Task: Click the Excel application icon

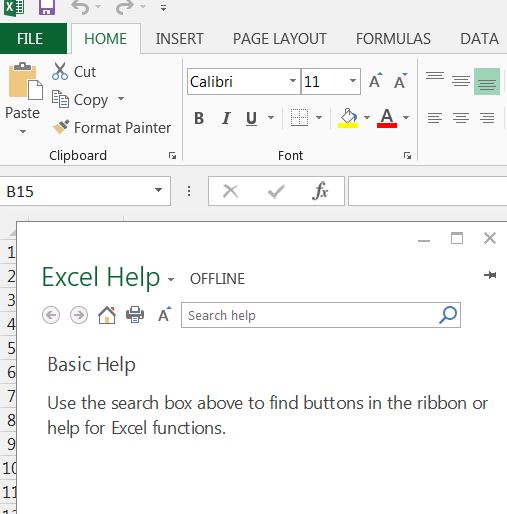Action: click(14, 7)
